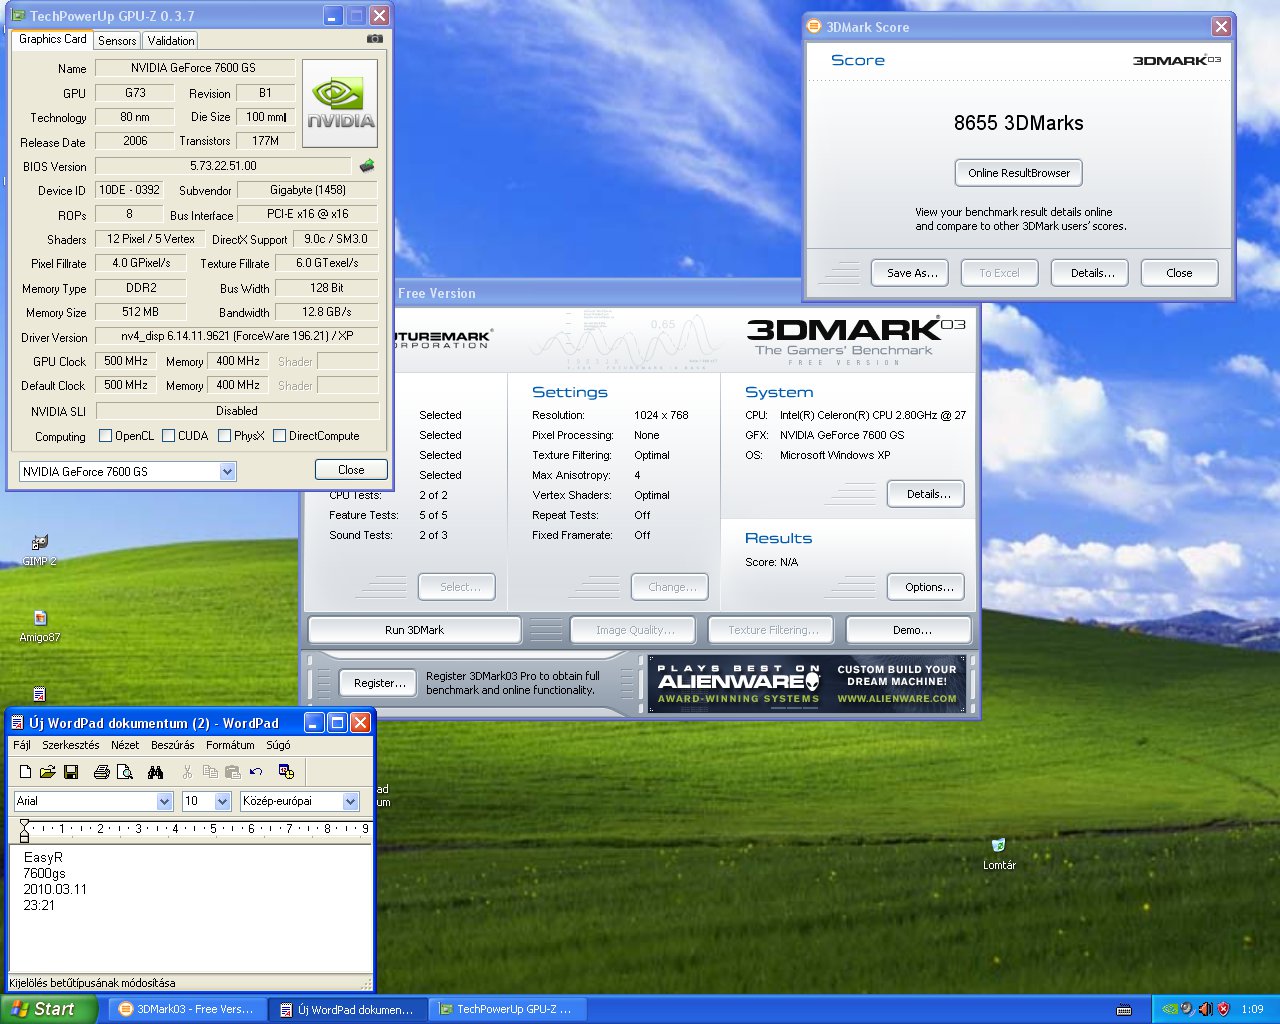Click the taskbar clock showing 1:09
This screenshot has width=1280, height=1024.
(1252, 1009)
